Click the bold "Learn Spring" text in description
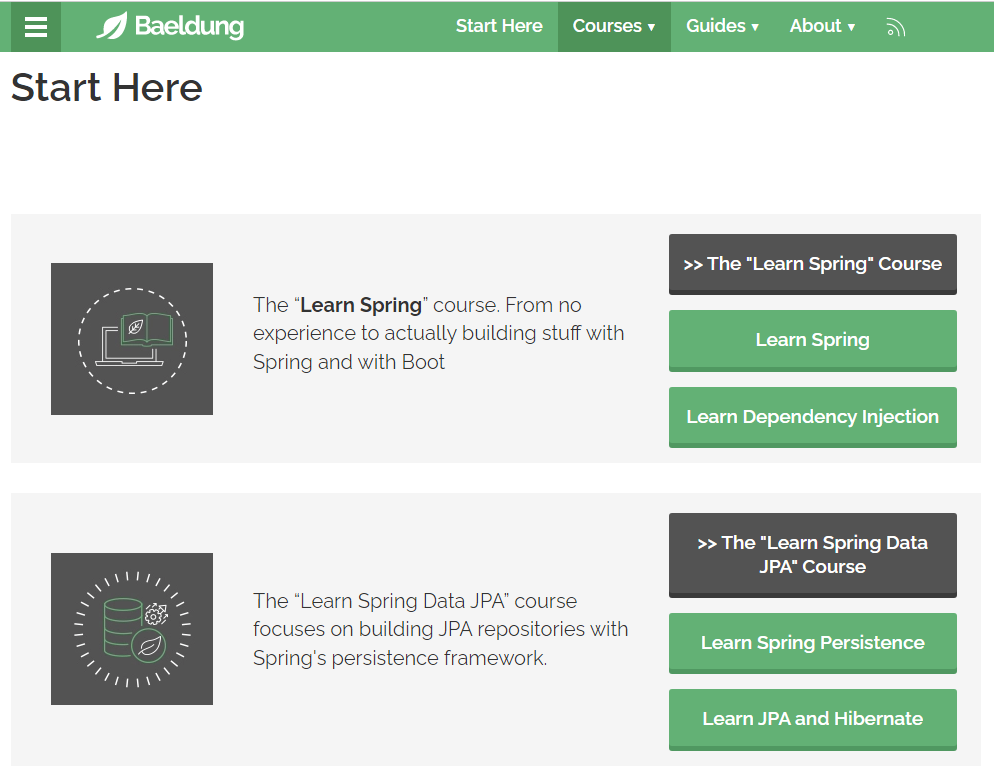Image resolution: width=994 pixels, height=784 pixels. tap(361, 305)
